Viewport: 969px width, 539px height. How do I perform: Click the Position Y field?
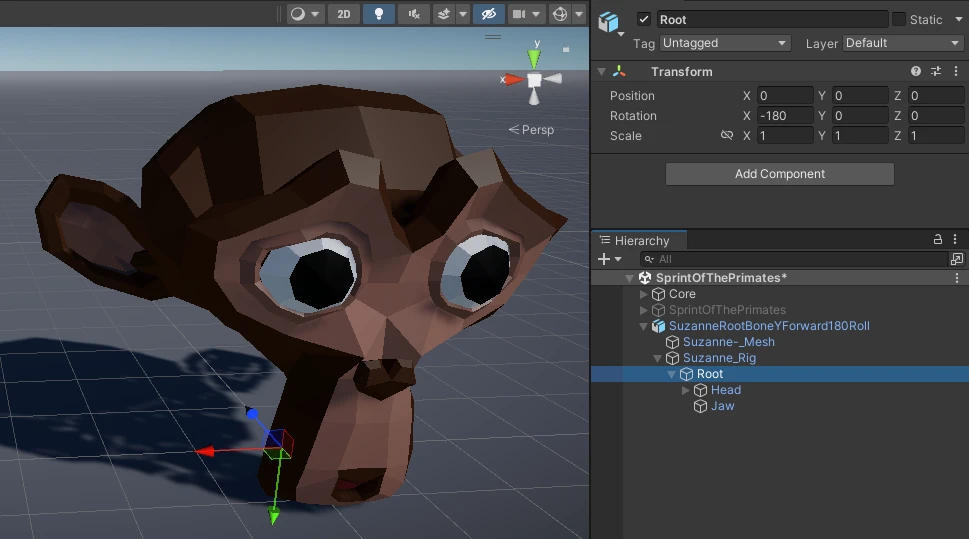[860, 95]
